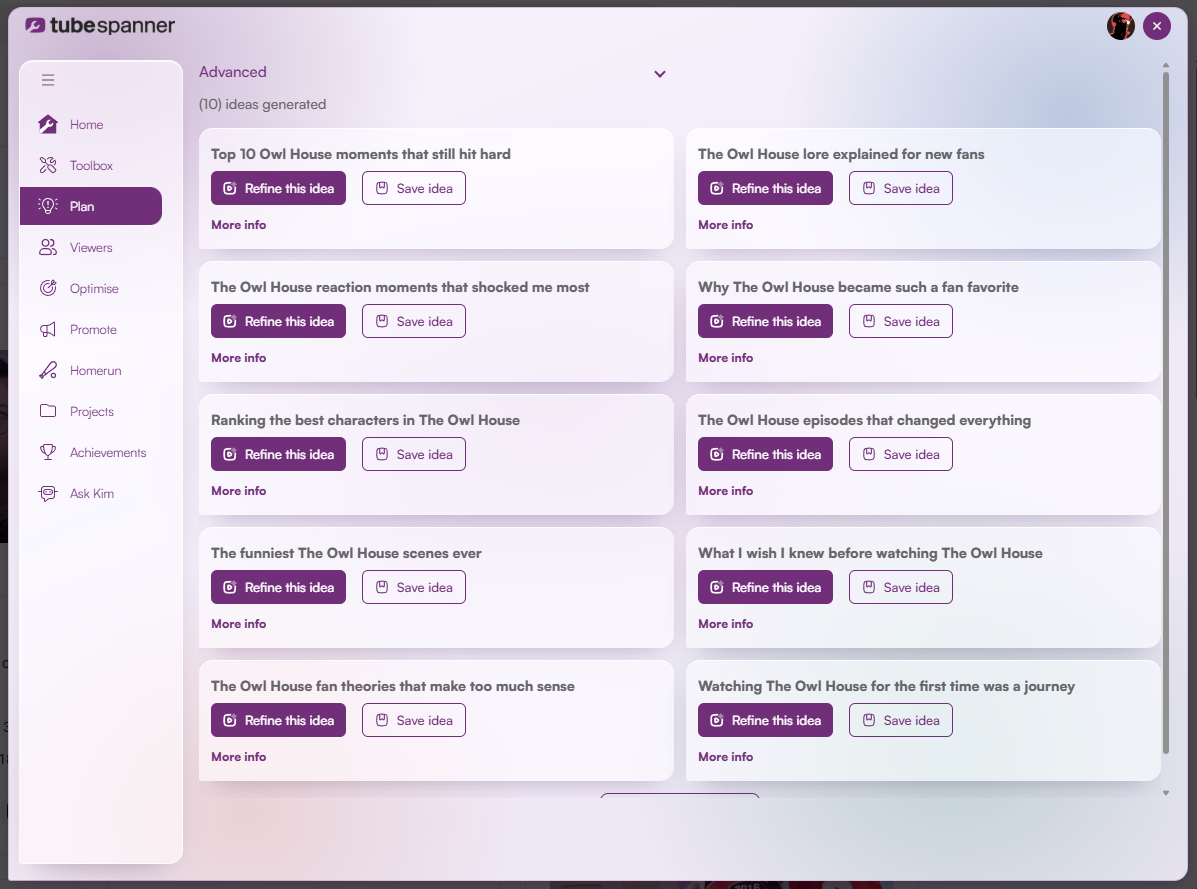Close the panel with the X button
The image size is (1197, 889).
pos(1157,26)
